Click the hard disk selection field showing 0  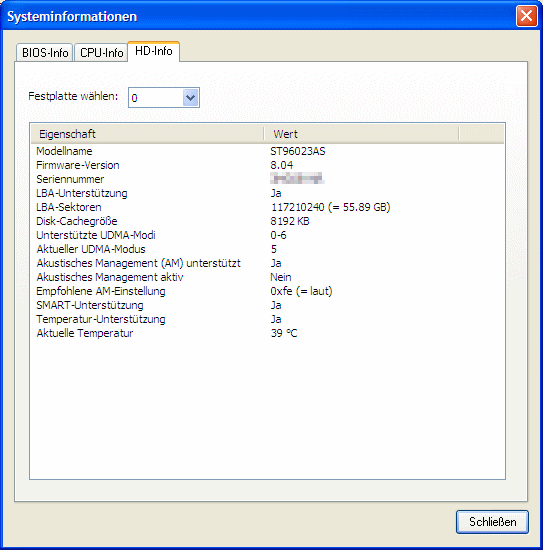pos(164,98)
